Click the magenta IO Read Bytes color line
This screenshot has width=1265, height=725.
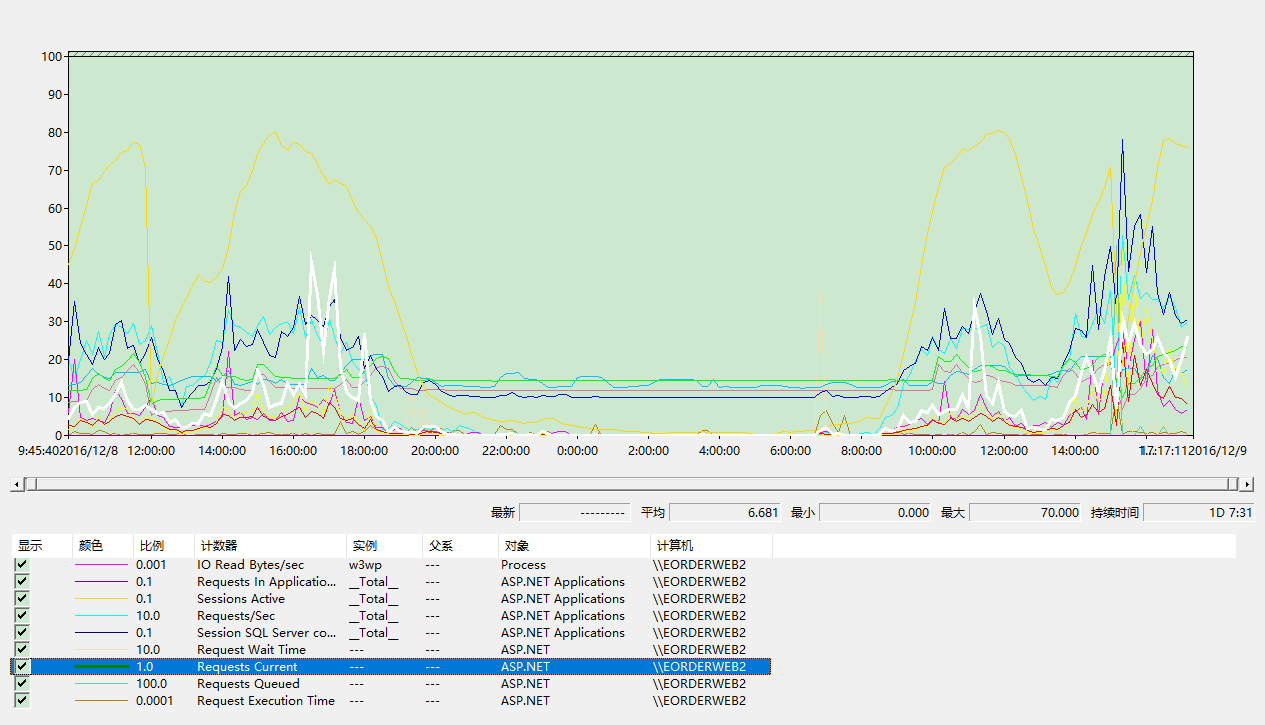(101, 565)
